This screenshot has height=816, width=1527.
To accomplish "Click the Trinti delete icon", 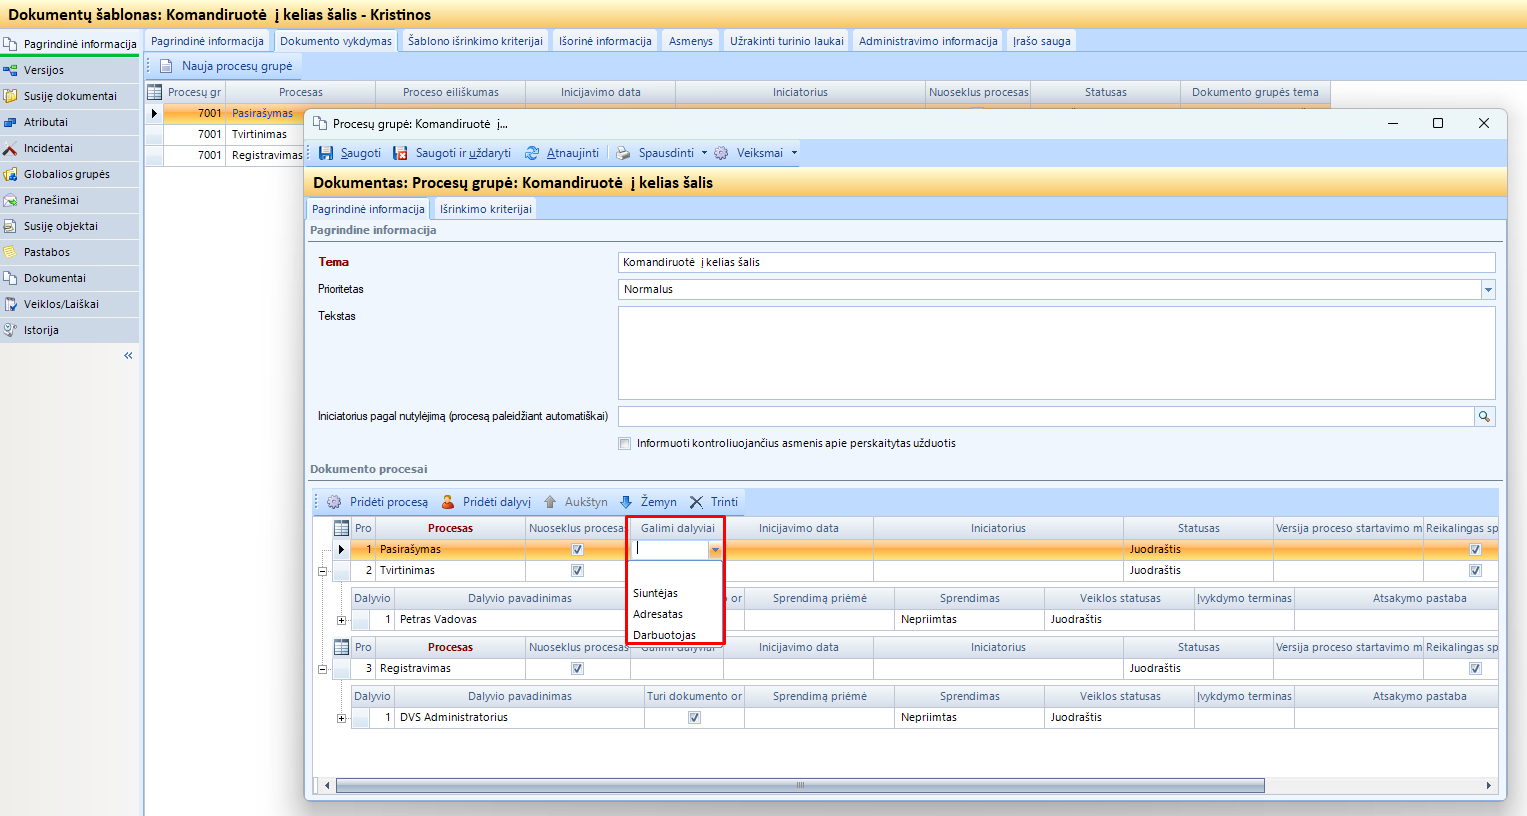I will [696, 502].
